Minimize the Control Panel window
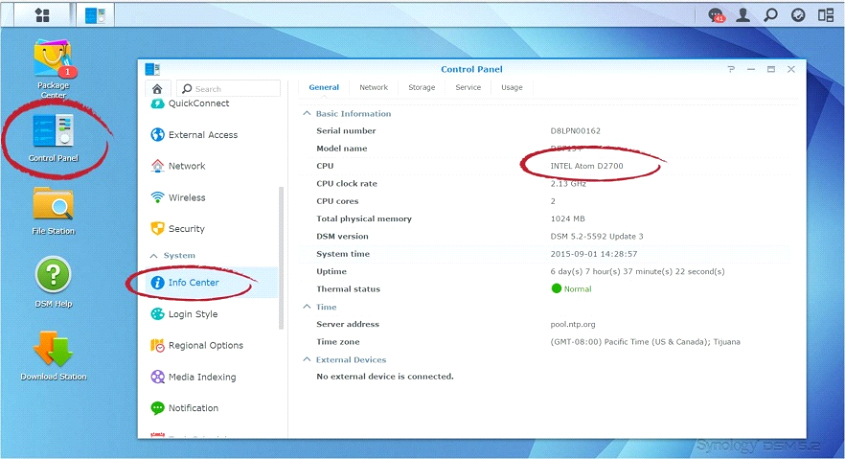845x459 pixels. coord(751,69)
